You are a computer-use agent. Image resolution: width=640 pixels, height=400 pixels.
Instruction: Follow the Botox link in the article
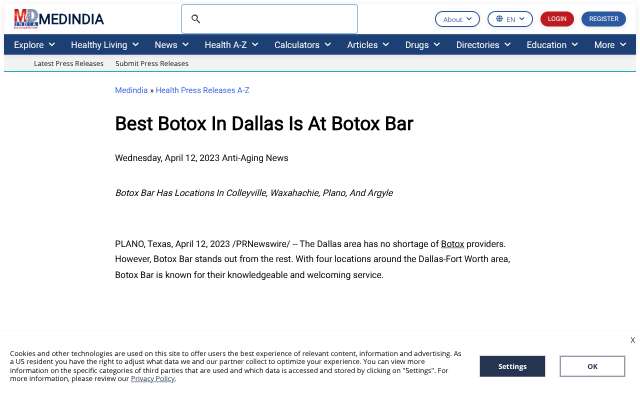tap(452, 244)
